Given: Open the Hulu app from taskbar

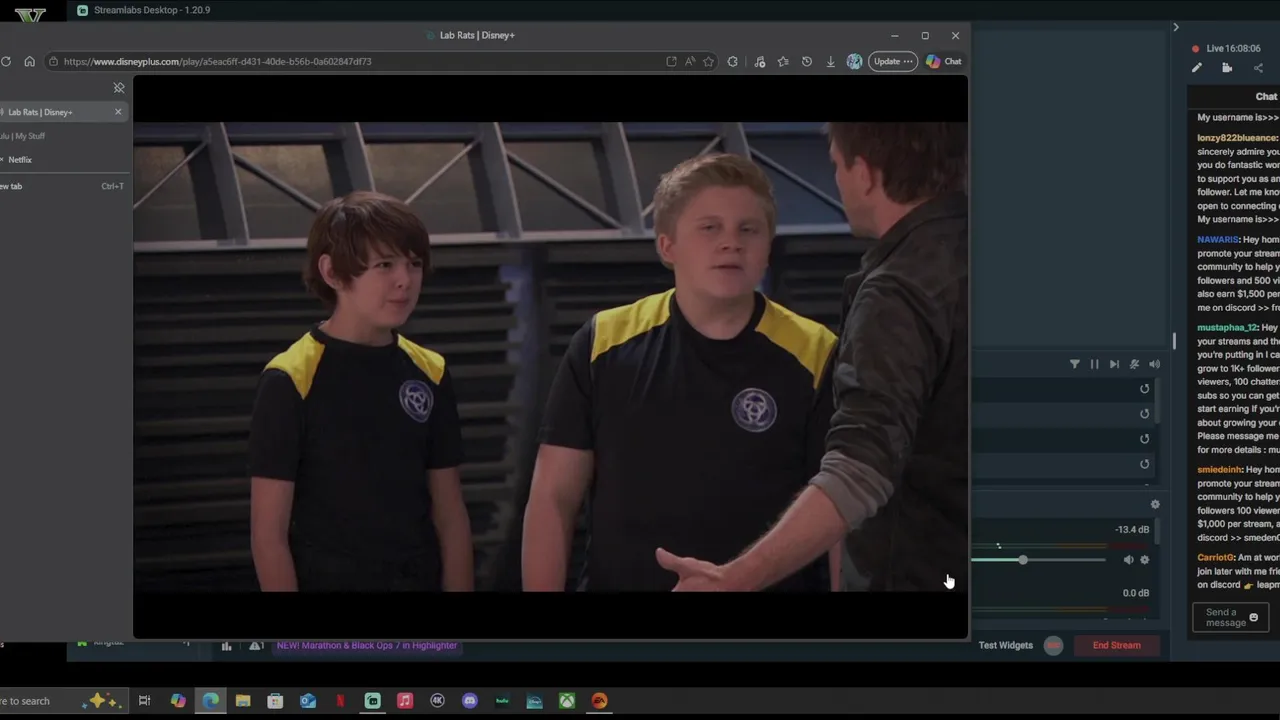Looking at the screenshot, I should click(x=502, y=701).
